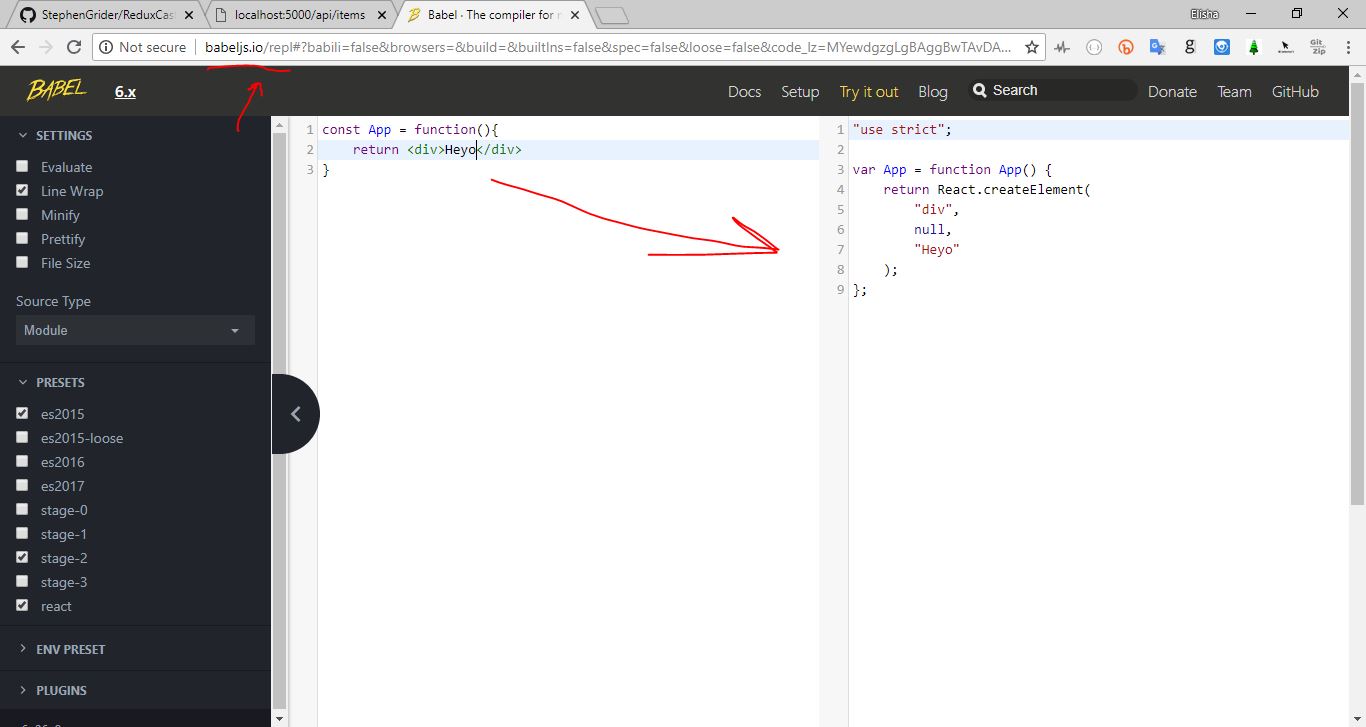Screen dimensions: 1366x727
Task: Enable the es2015-loose preset
Action: click(22, 438)
